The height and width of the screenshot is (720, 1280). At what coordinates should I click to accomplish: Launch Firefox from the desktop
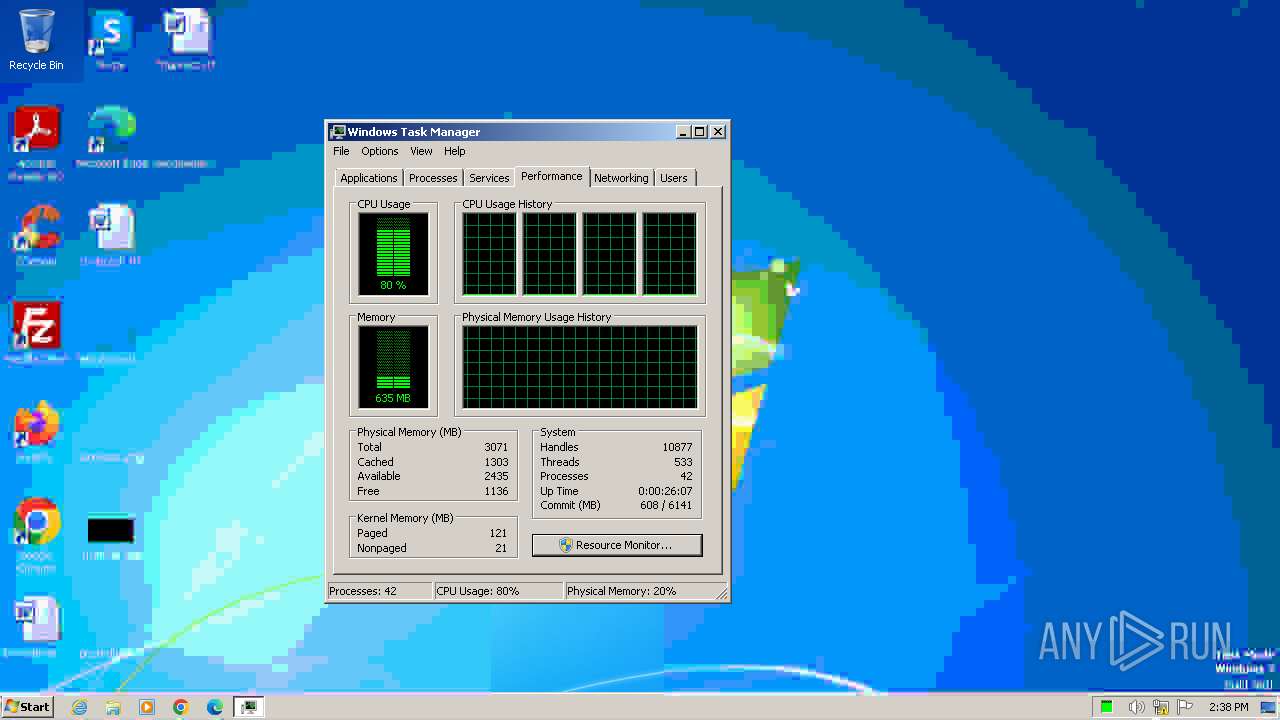[36, 432]
